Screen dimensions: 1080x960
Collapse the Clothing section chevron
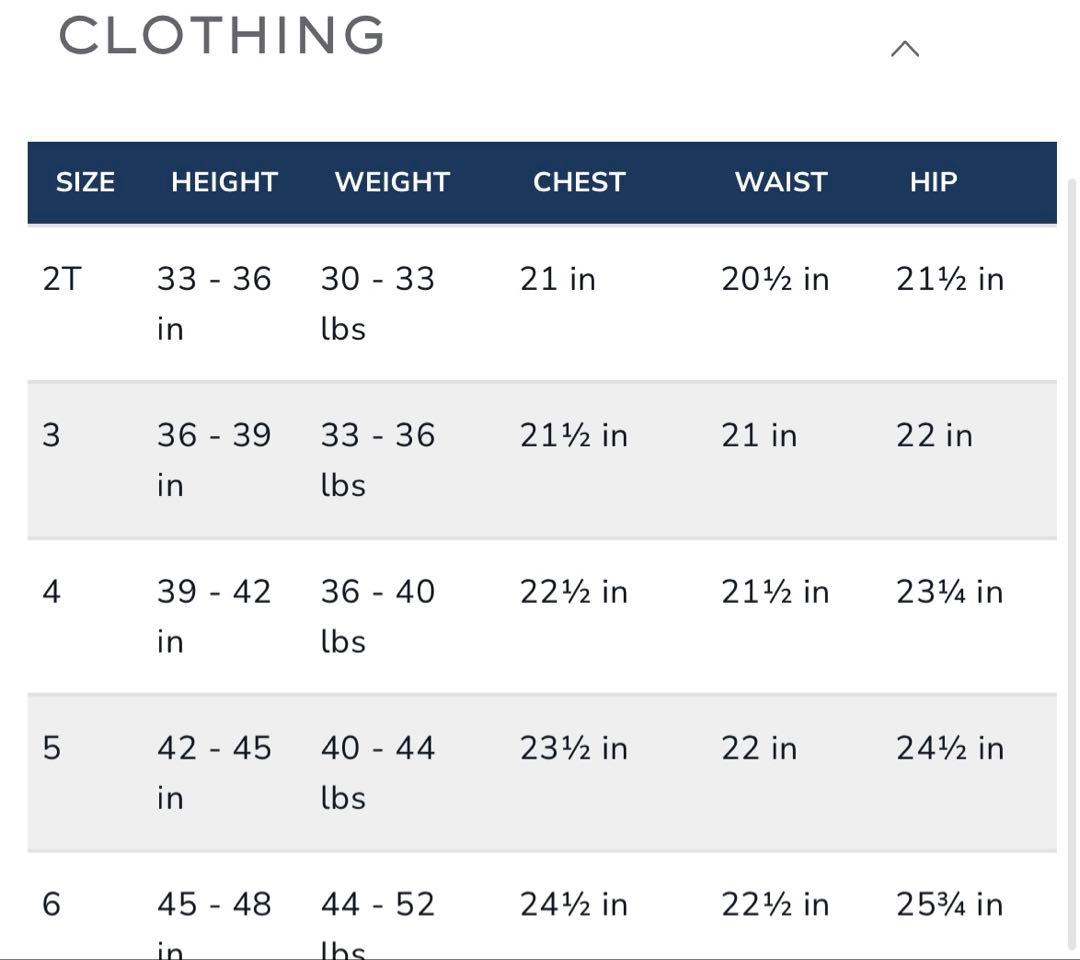tap(904, 49)
